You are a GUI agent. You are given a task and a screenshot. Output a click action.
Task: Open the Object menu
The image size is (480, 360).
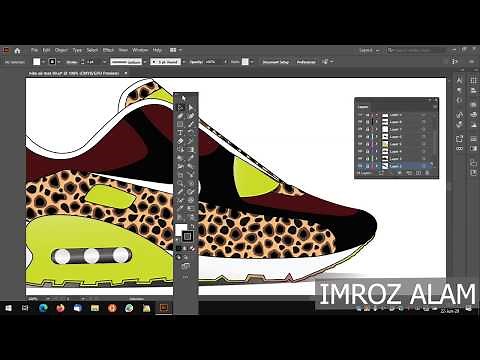61,50
